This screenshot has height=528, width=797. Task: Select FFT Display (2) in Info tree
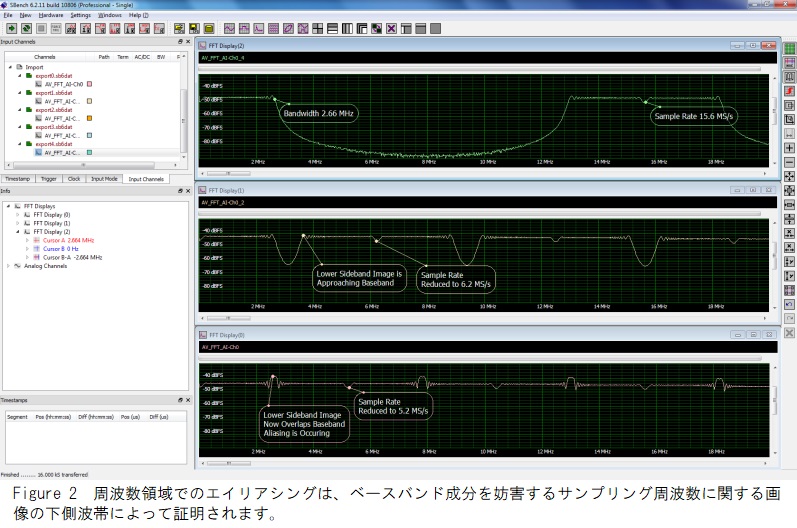click(52, 232)
